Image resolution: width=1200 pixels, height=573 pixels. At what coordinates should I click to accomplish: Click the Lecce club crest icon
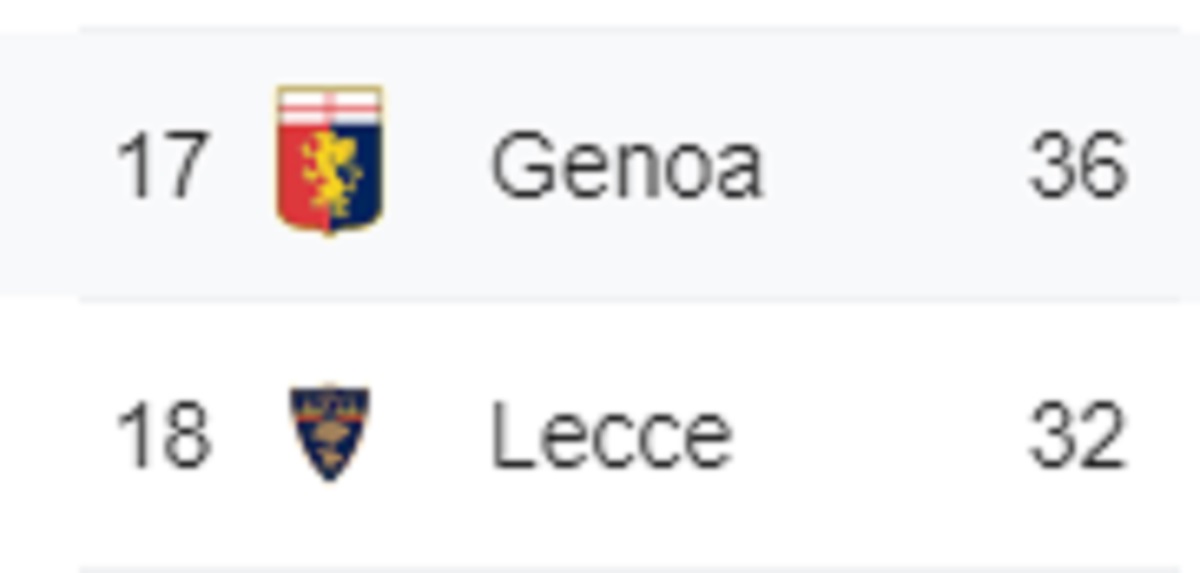point(330,432)
